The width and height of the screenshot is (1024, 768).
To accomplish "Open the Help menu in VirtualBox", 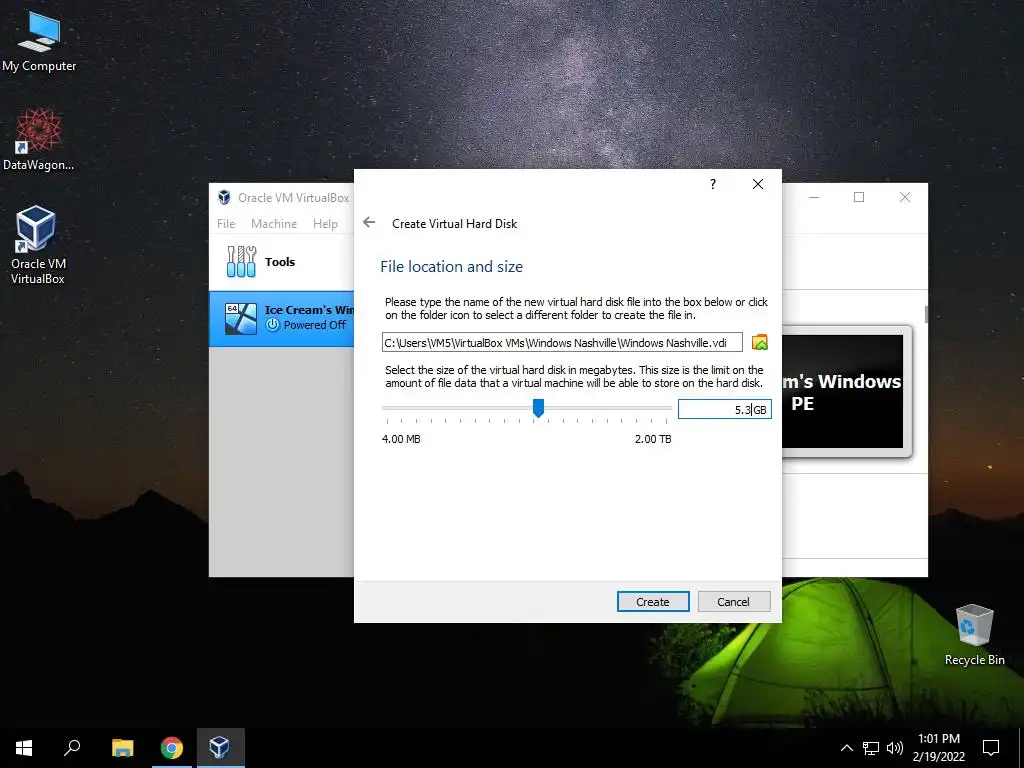I will tap(325, 223).
